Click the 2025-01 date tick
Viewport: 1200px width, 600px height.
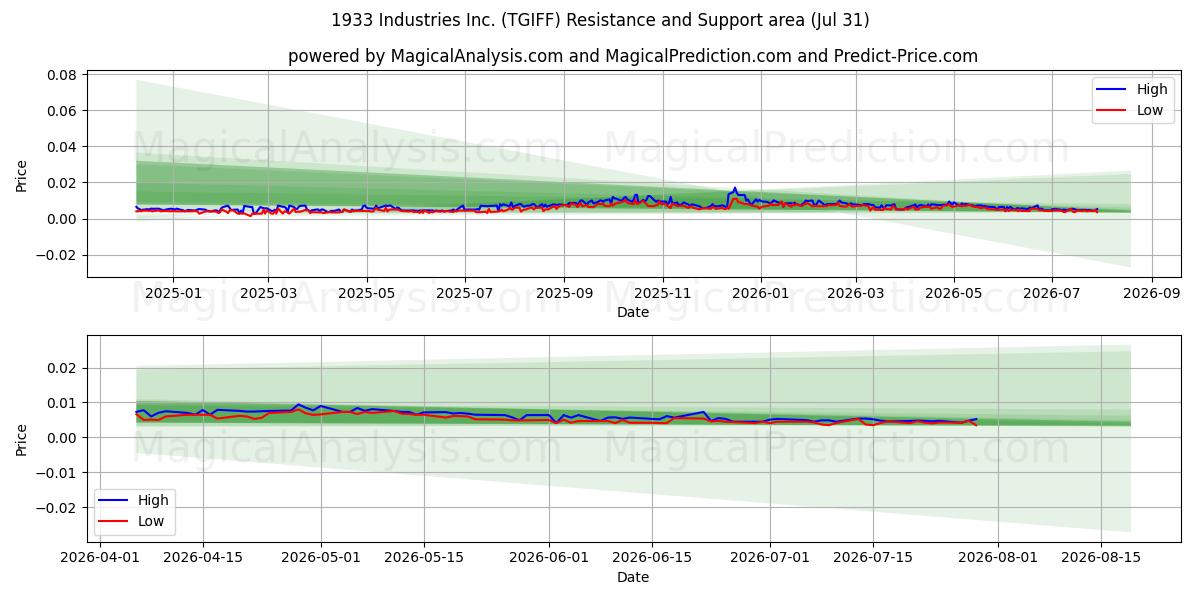[x=173, y=293]
